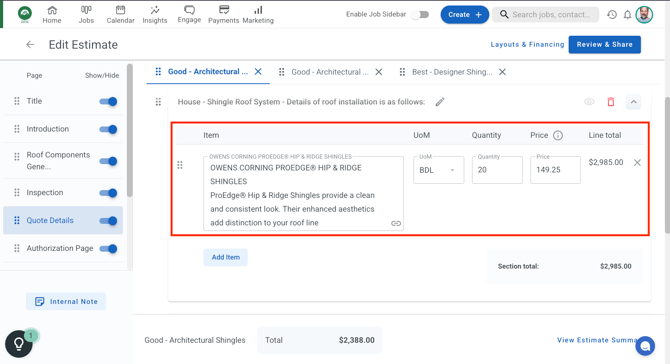Open the chat support bubble
670x364 pixels.
pos(645,346)
